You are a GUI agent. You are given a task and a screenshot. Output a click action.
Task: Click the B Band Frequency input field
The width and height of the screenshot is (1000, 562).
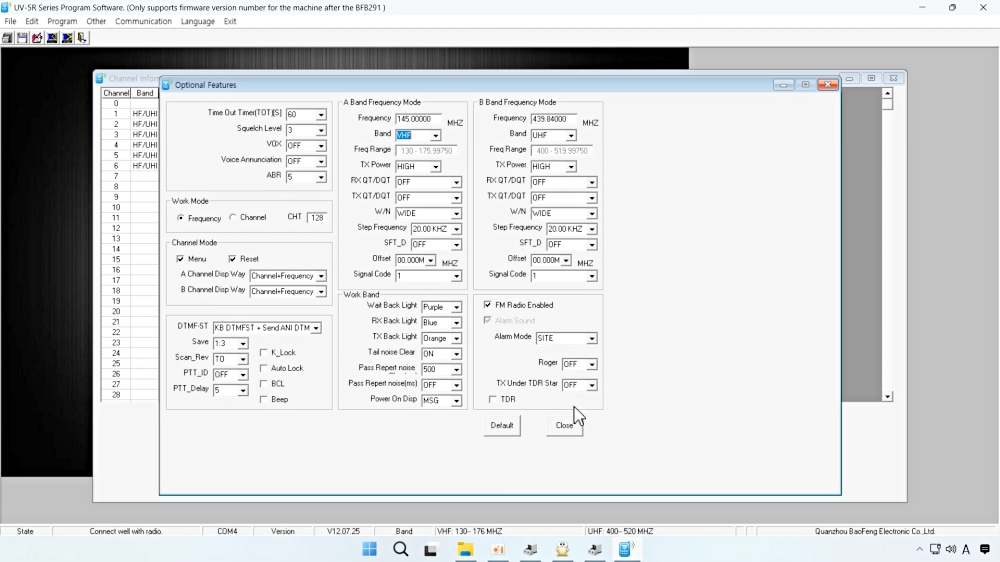tap(554, 119)
